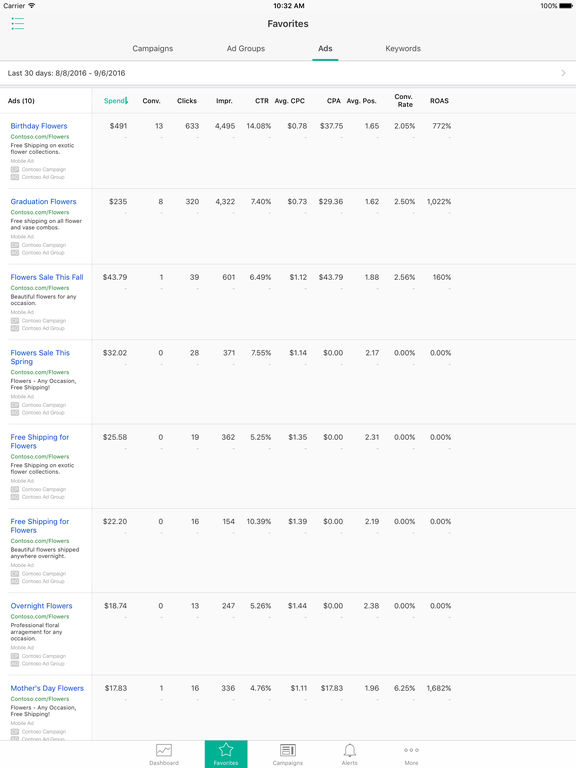Image resolution: width=576 pixels, height=768 pixels.
Task: Sort by the Conv. column header
Action: tap(151, 101)
